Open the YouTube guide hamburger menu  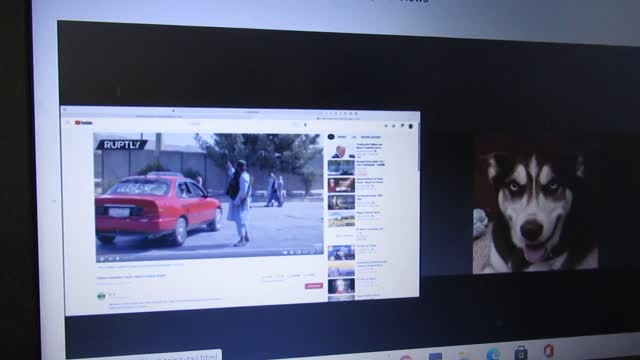coord(68,122)
